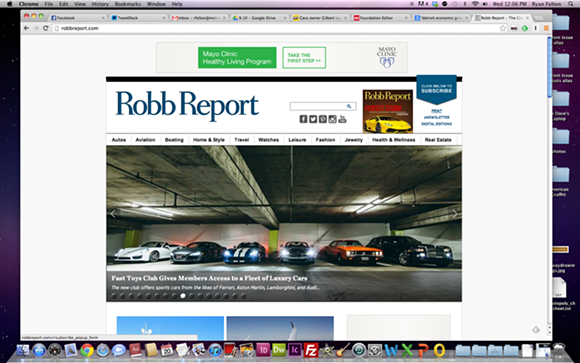Open Finder from the dock

(23, 350)
